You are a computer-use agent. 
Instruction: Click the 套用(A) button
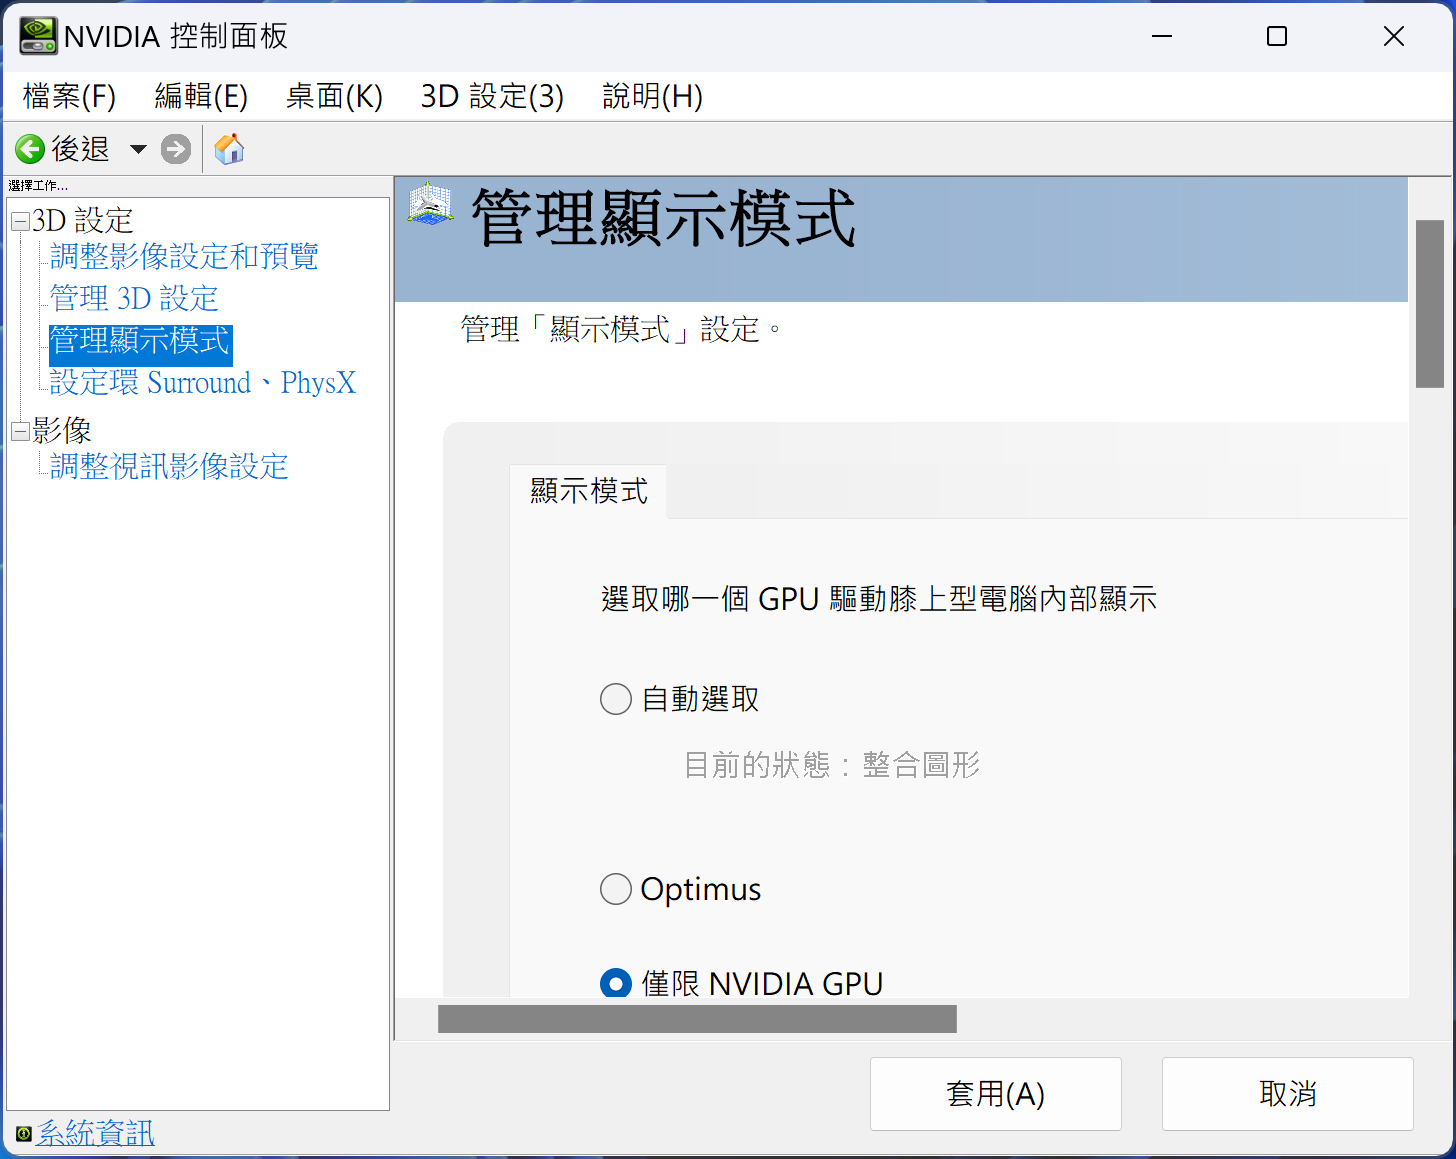996,1094
